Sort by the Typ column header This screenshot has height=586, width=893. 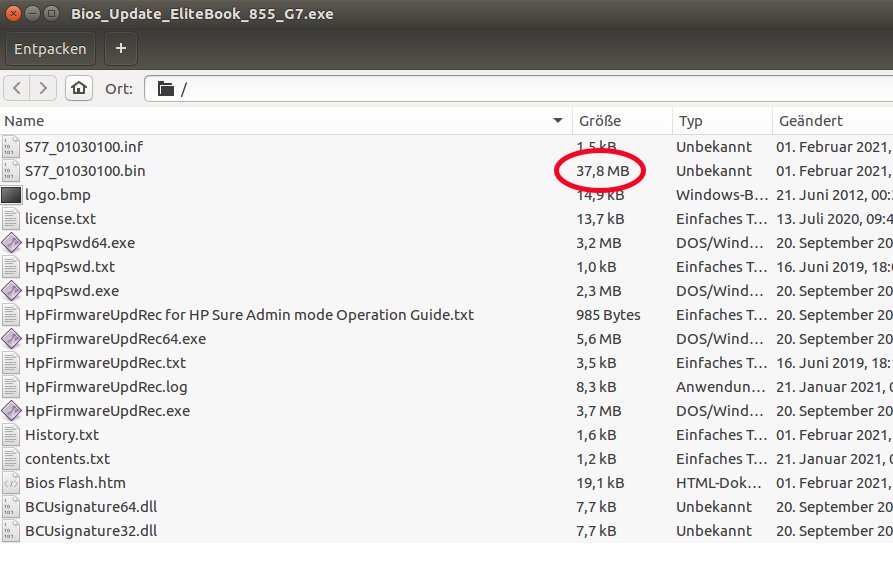tap(722, 121)
